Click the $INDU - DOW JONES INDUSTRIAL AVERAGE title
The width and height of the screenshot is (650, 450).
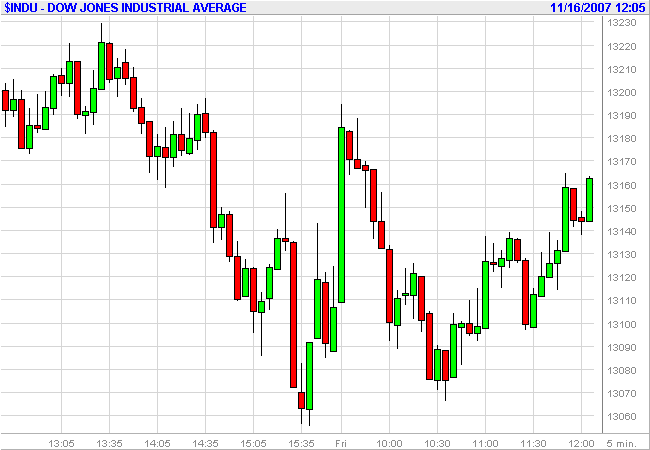click(x=125, y=7)
